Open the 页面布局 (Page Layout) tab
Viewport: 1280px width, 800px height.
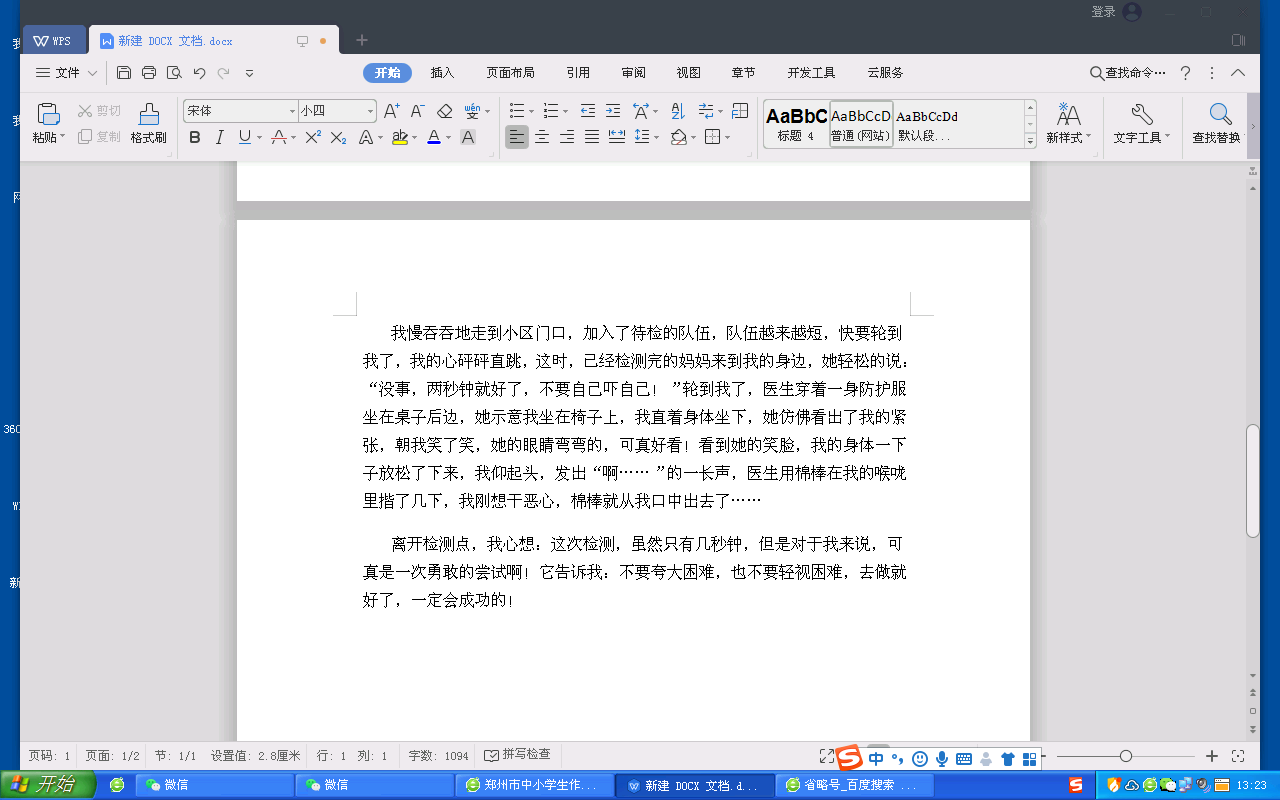510,73
